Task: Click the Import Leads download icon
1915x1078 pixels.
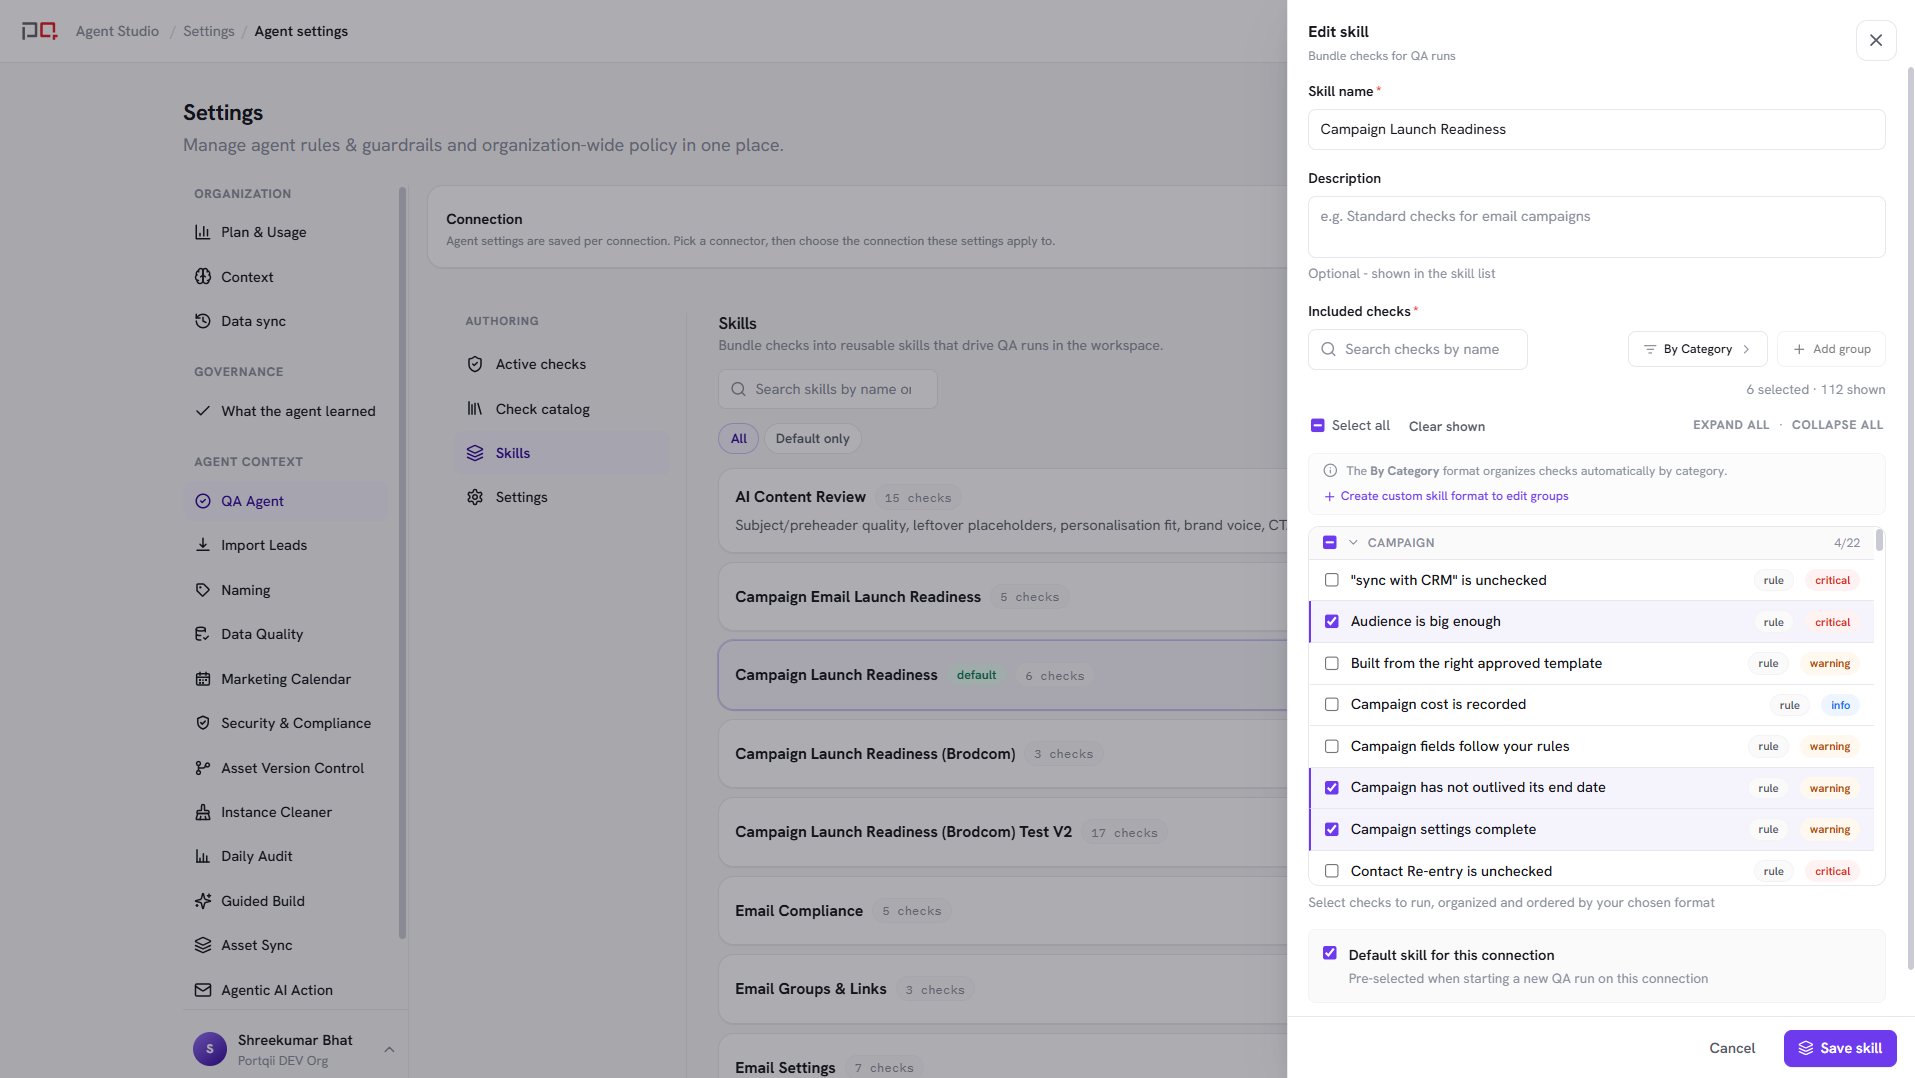Action: 203,545
